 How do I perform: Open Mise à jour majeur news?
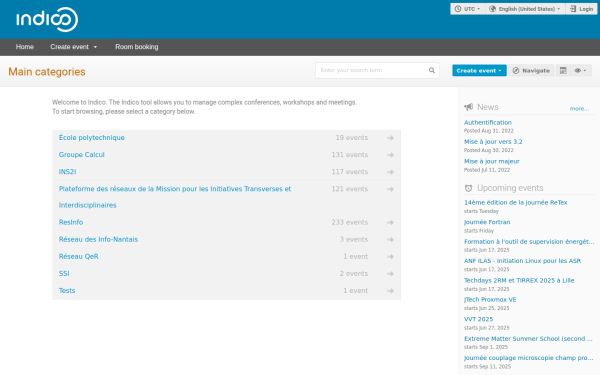coord(492,161)
